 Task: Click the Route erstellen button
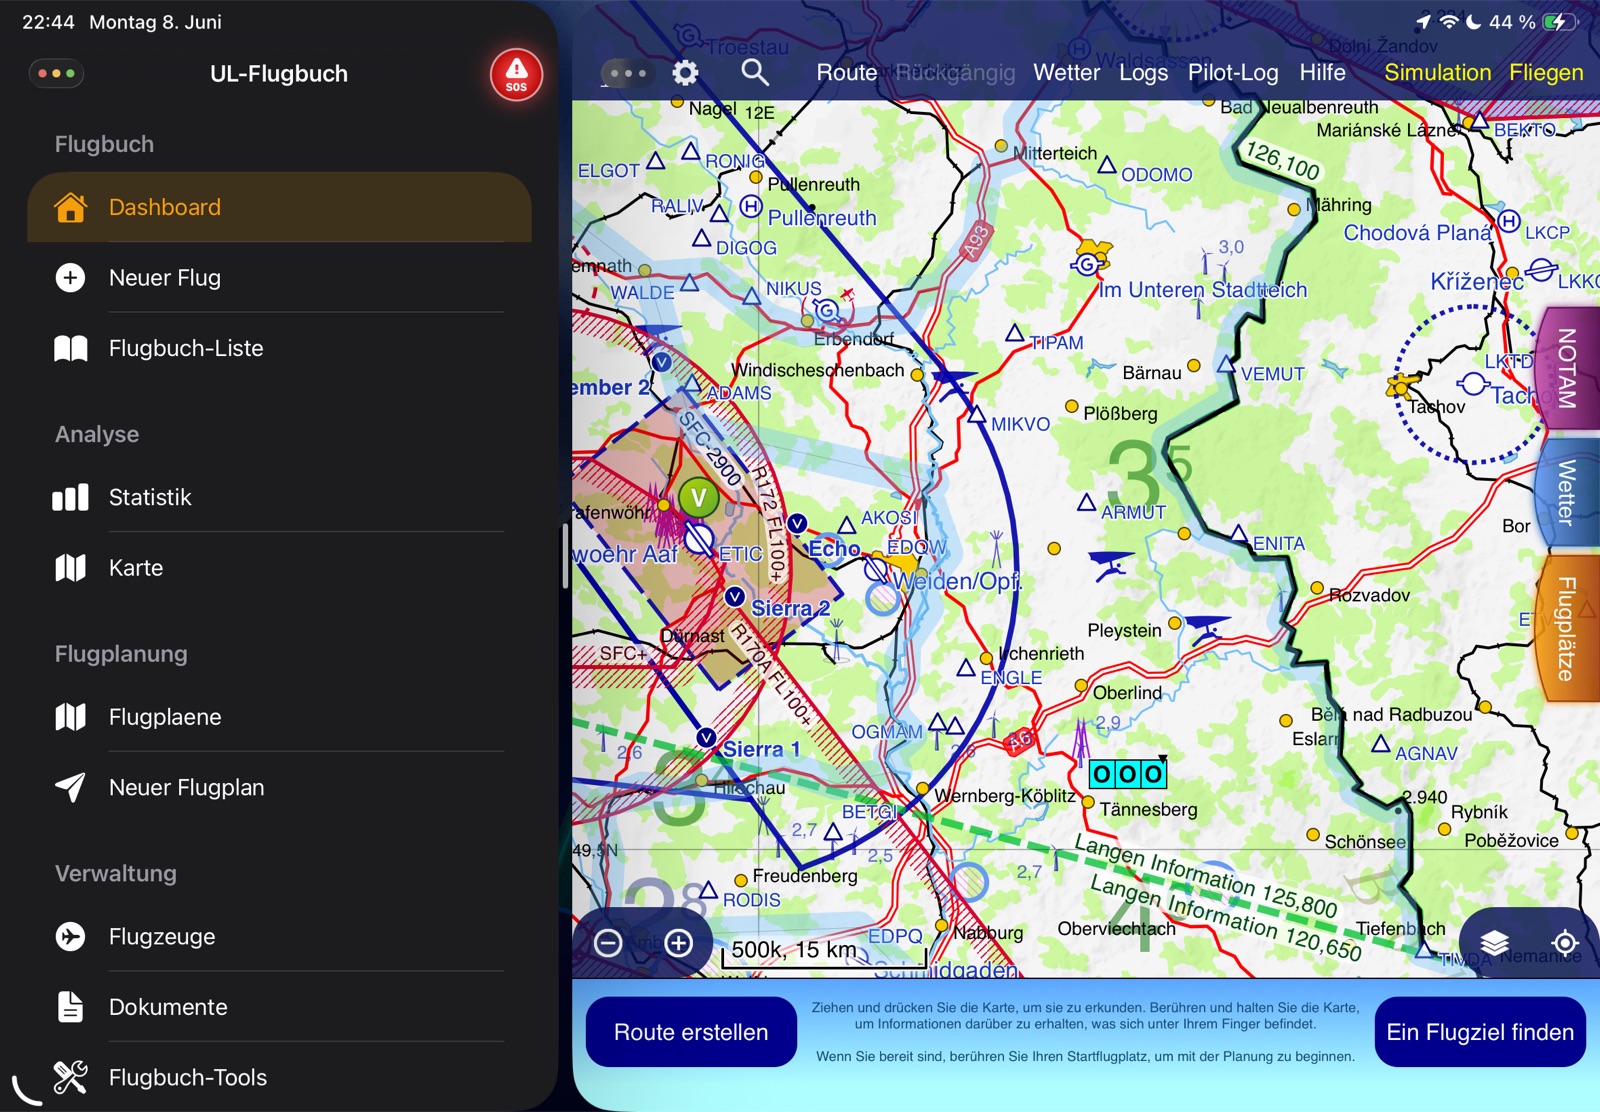click(x=691, y=1032)
